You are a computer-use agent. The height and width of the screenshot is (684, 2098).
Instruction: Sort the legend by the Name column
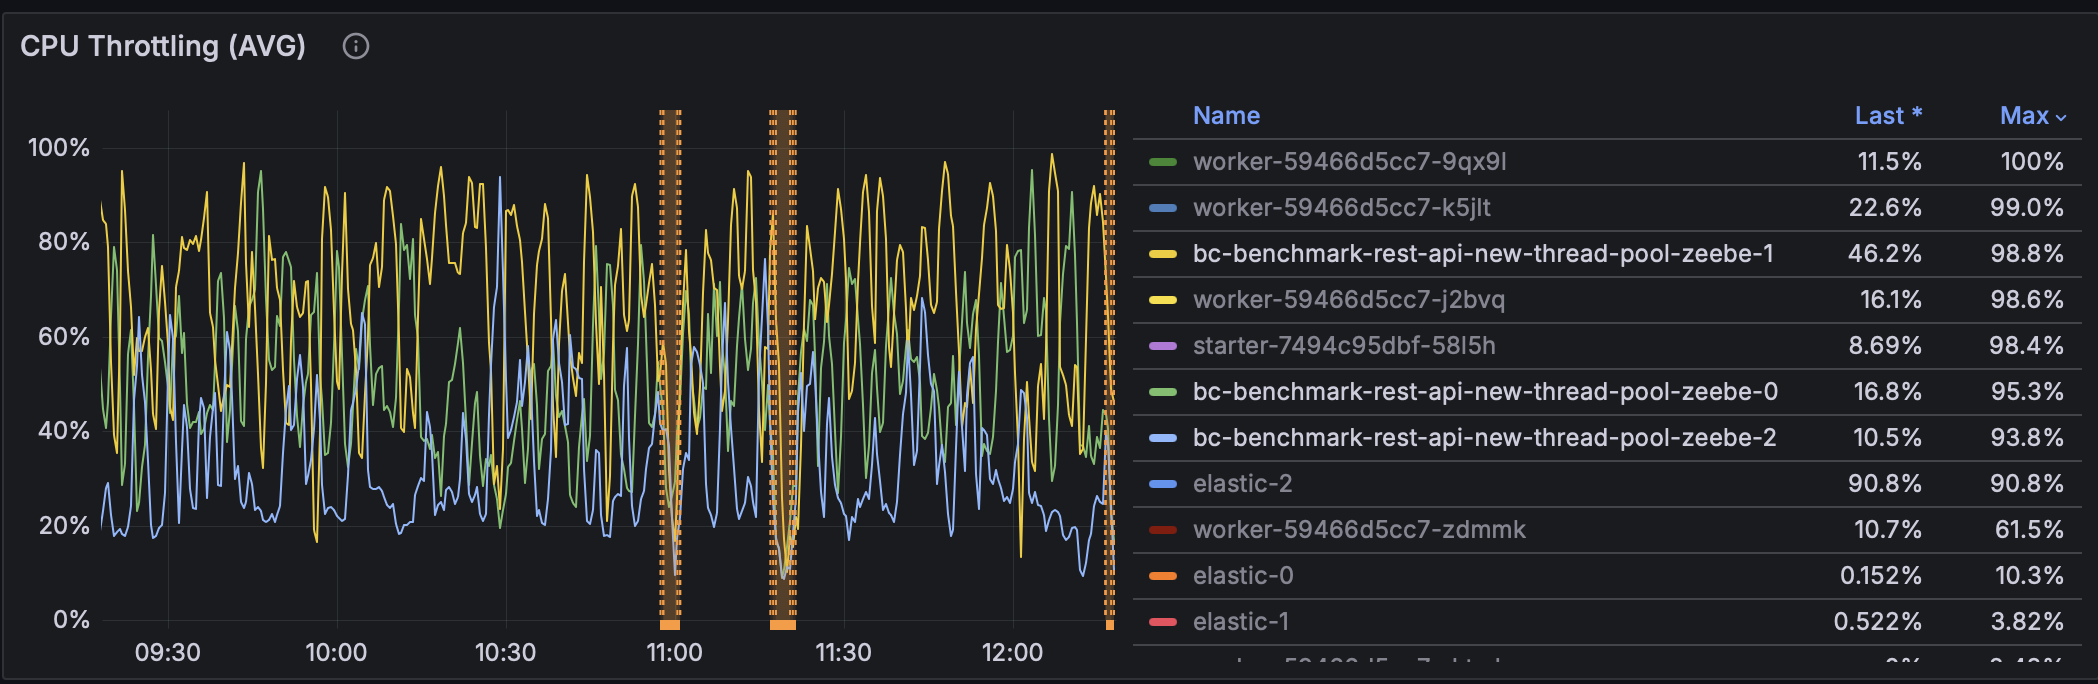coord(1226,116)
